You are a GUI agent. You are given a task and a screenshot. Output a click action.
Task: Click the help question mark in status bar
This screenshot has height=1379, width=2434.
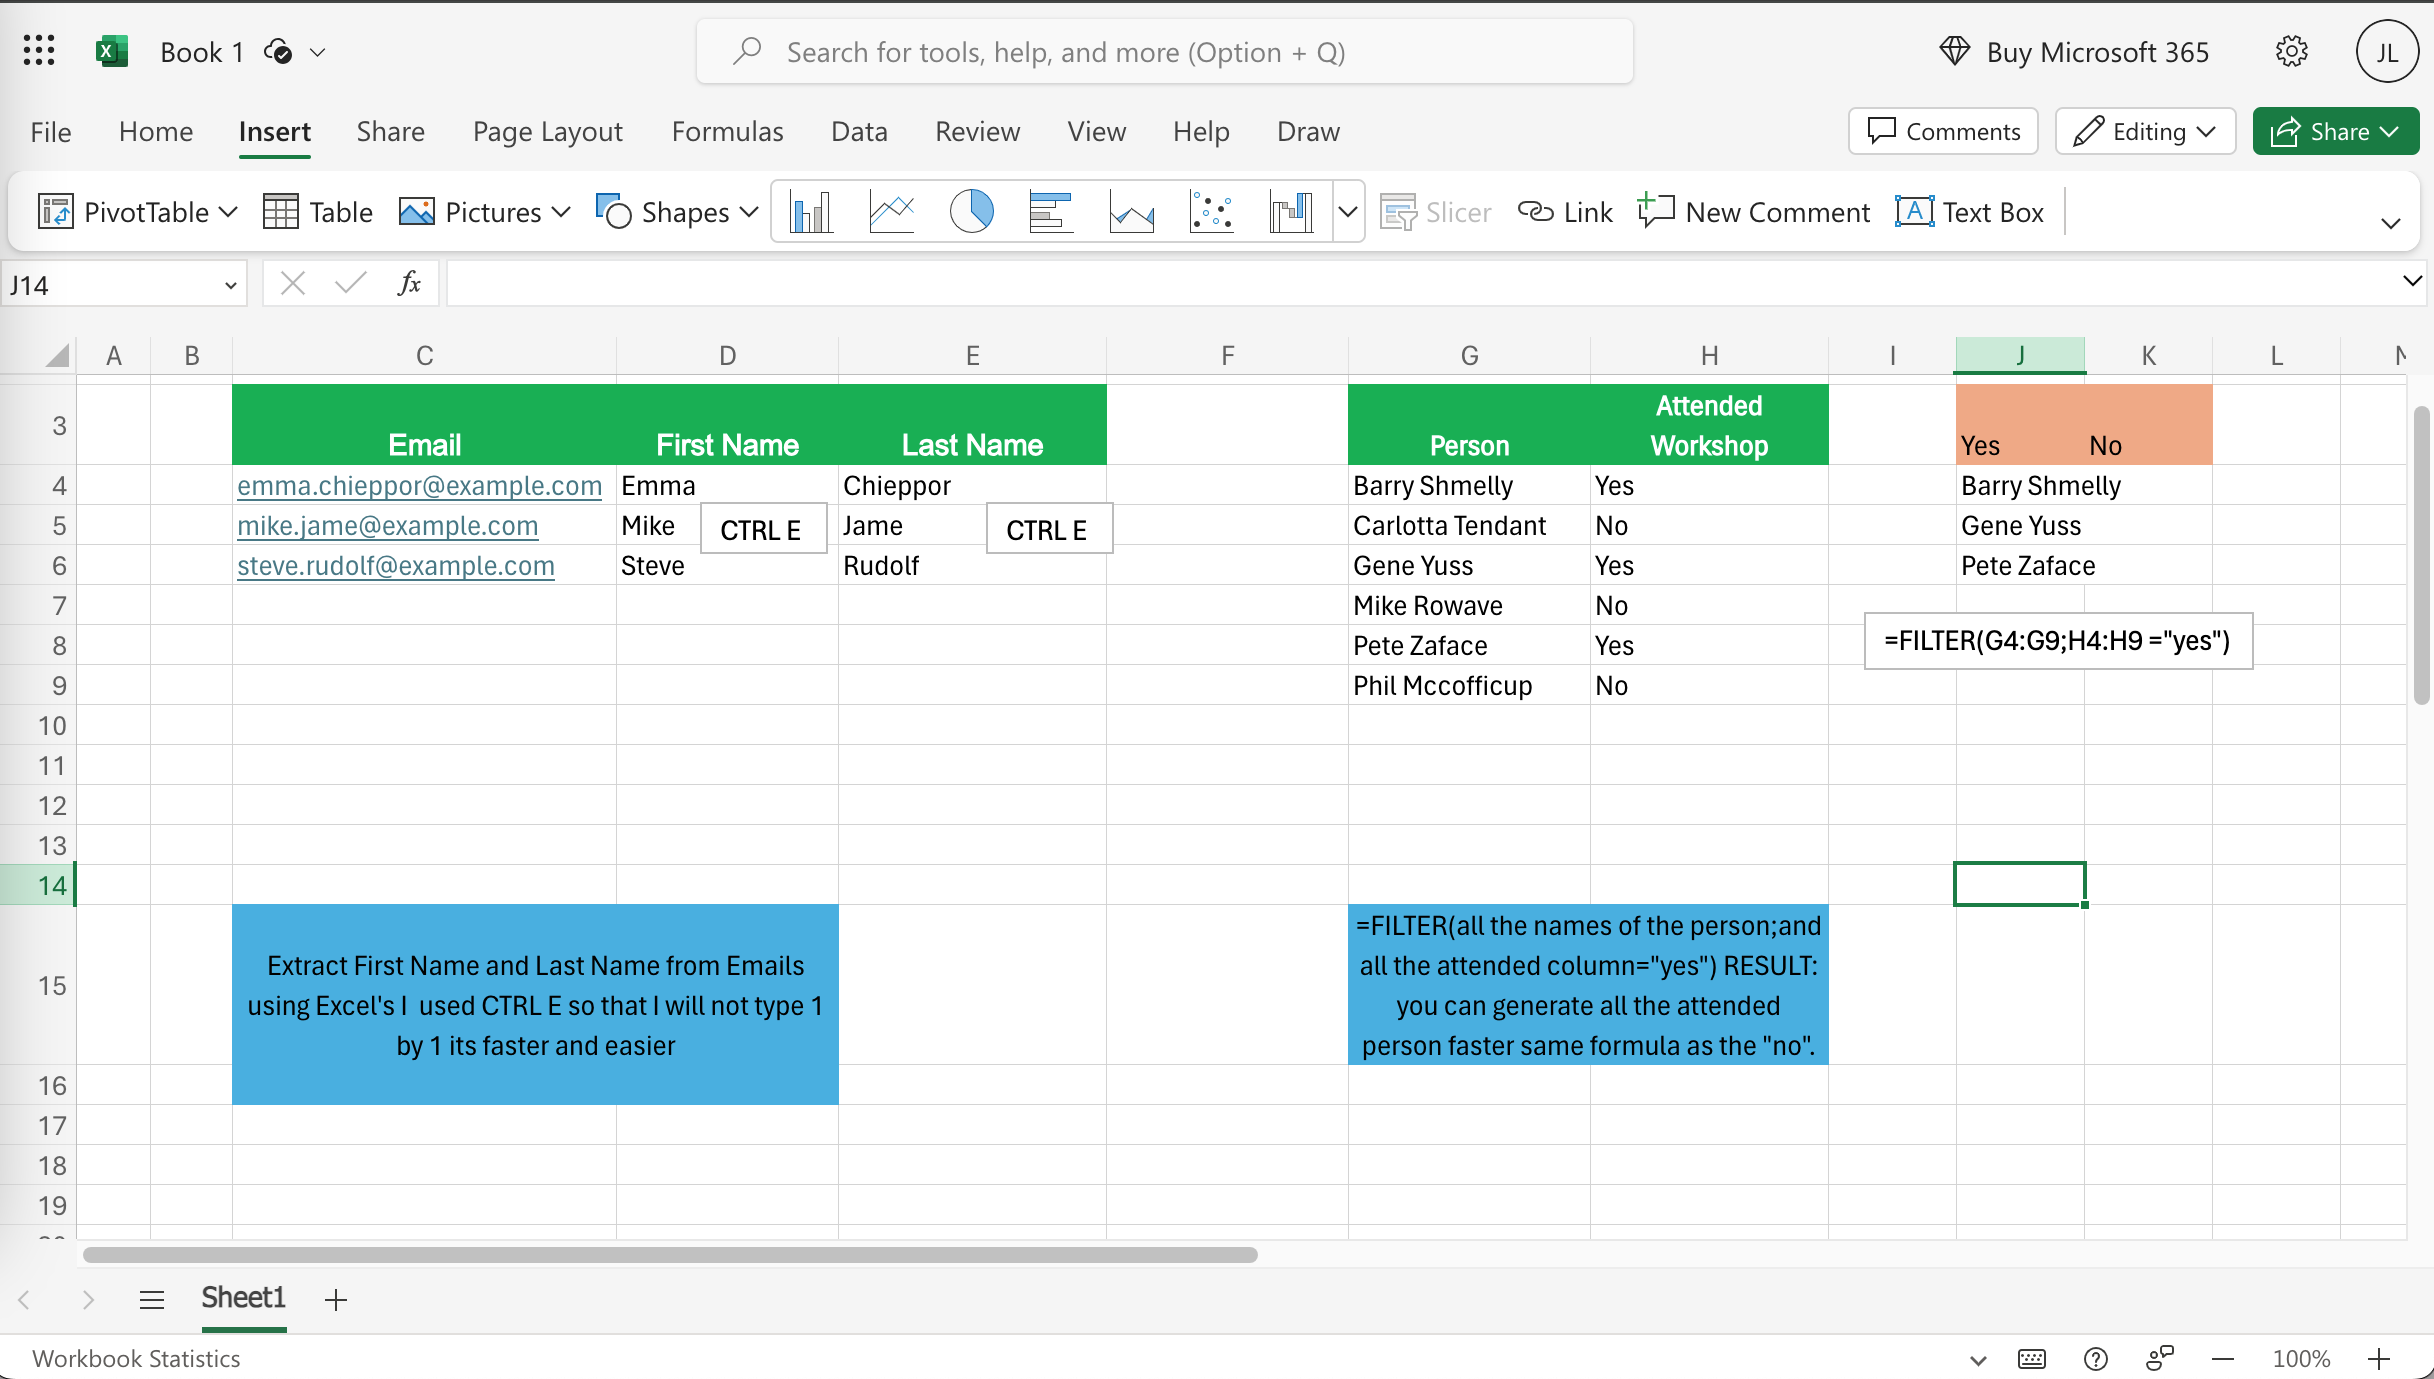click(x=2095, y=1359)
